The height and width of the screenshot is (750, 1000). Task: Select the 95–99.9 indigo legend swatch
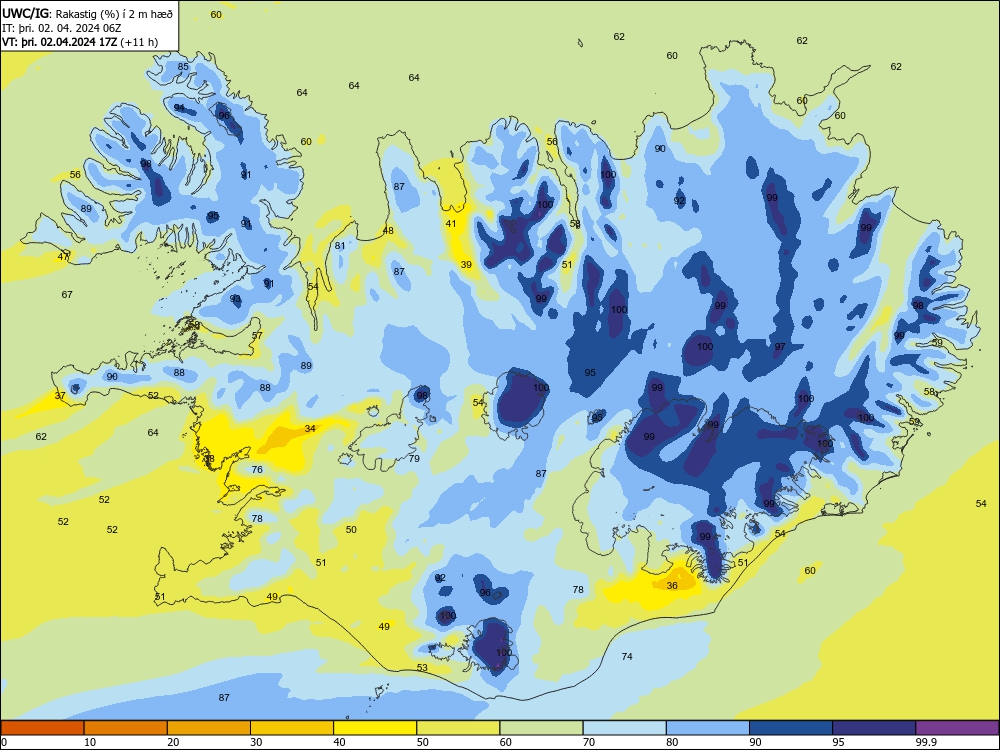874,728
